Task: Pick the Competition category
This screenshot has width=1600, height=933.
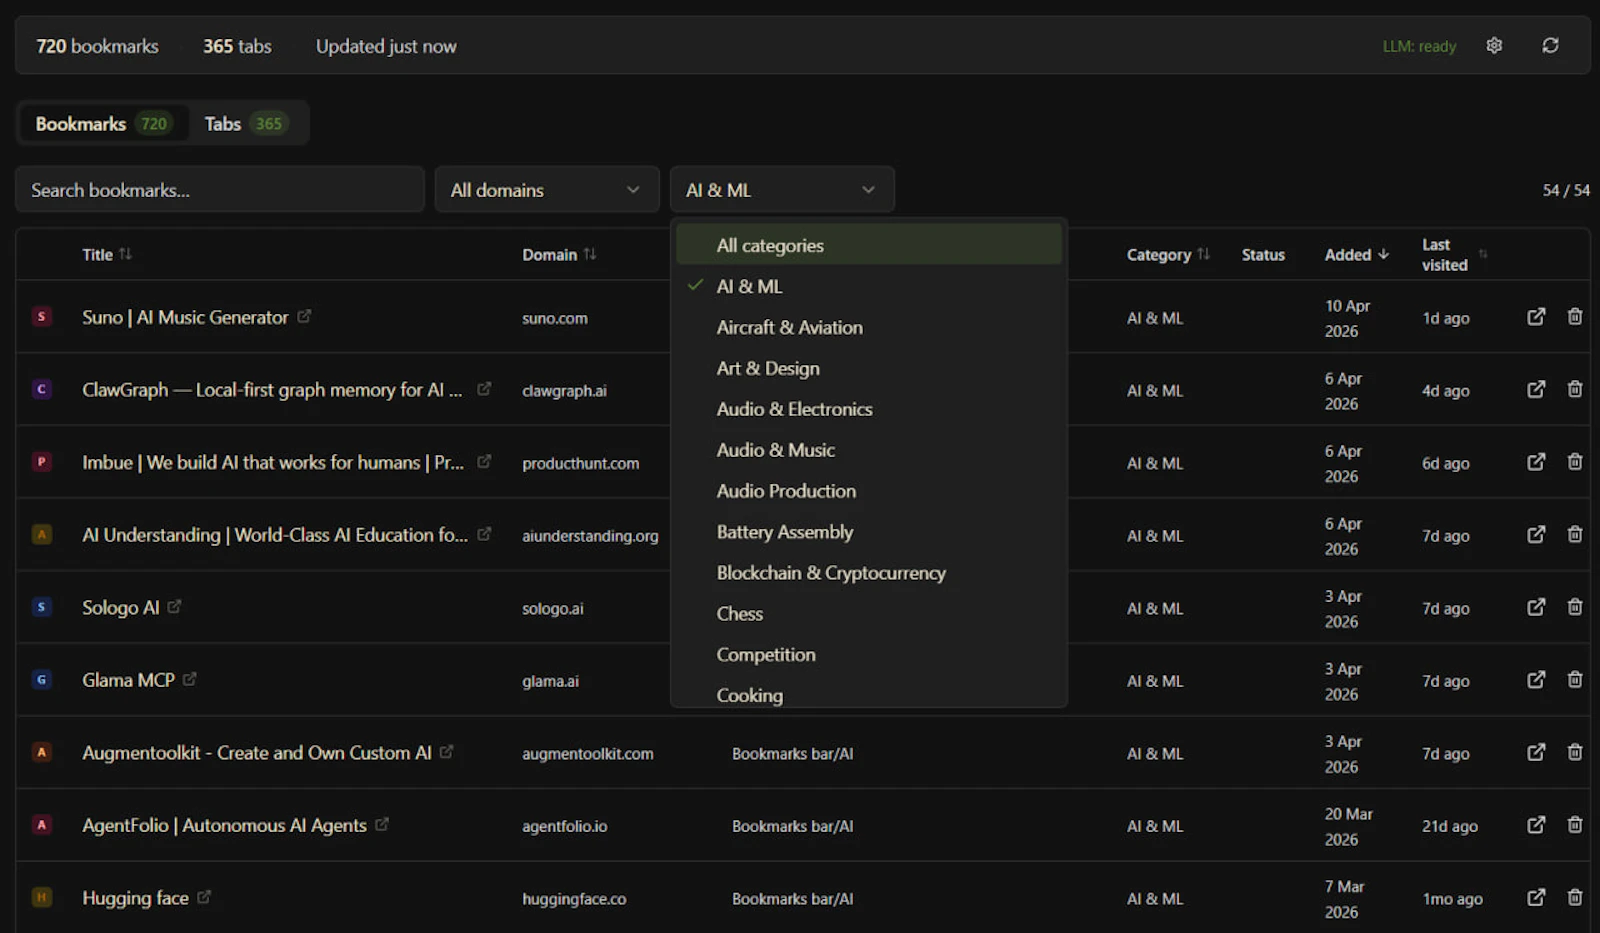Action: (869, 655)
